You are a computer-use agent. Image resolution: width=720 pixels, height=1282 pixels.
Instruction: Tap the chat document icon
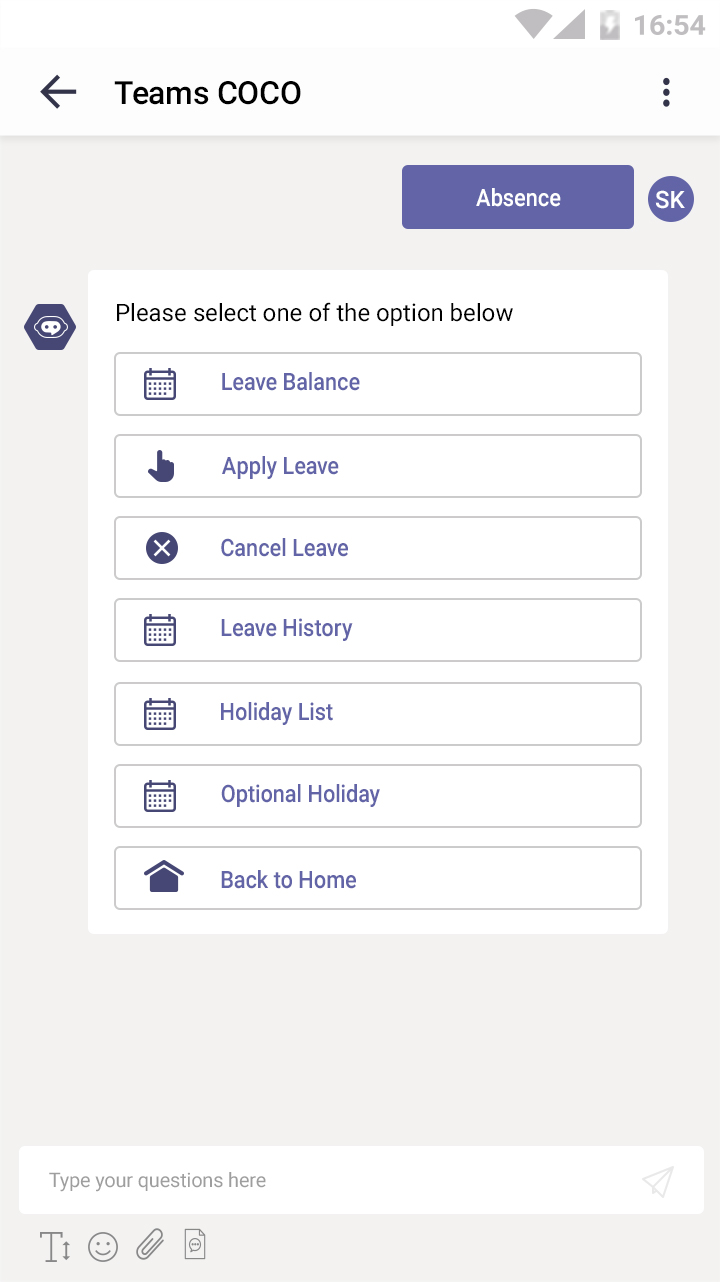[x=196, y=1245]
